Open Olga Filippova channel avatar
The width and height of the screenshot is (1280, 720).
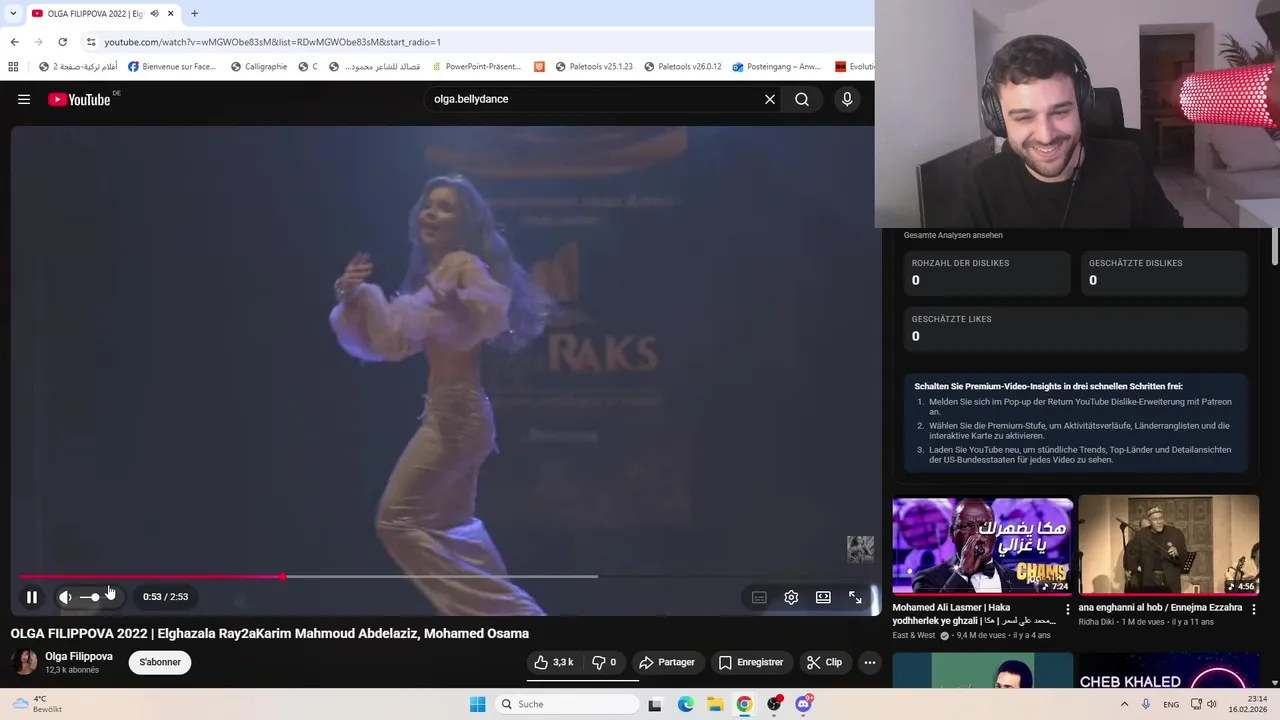[24, 662]
